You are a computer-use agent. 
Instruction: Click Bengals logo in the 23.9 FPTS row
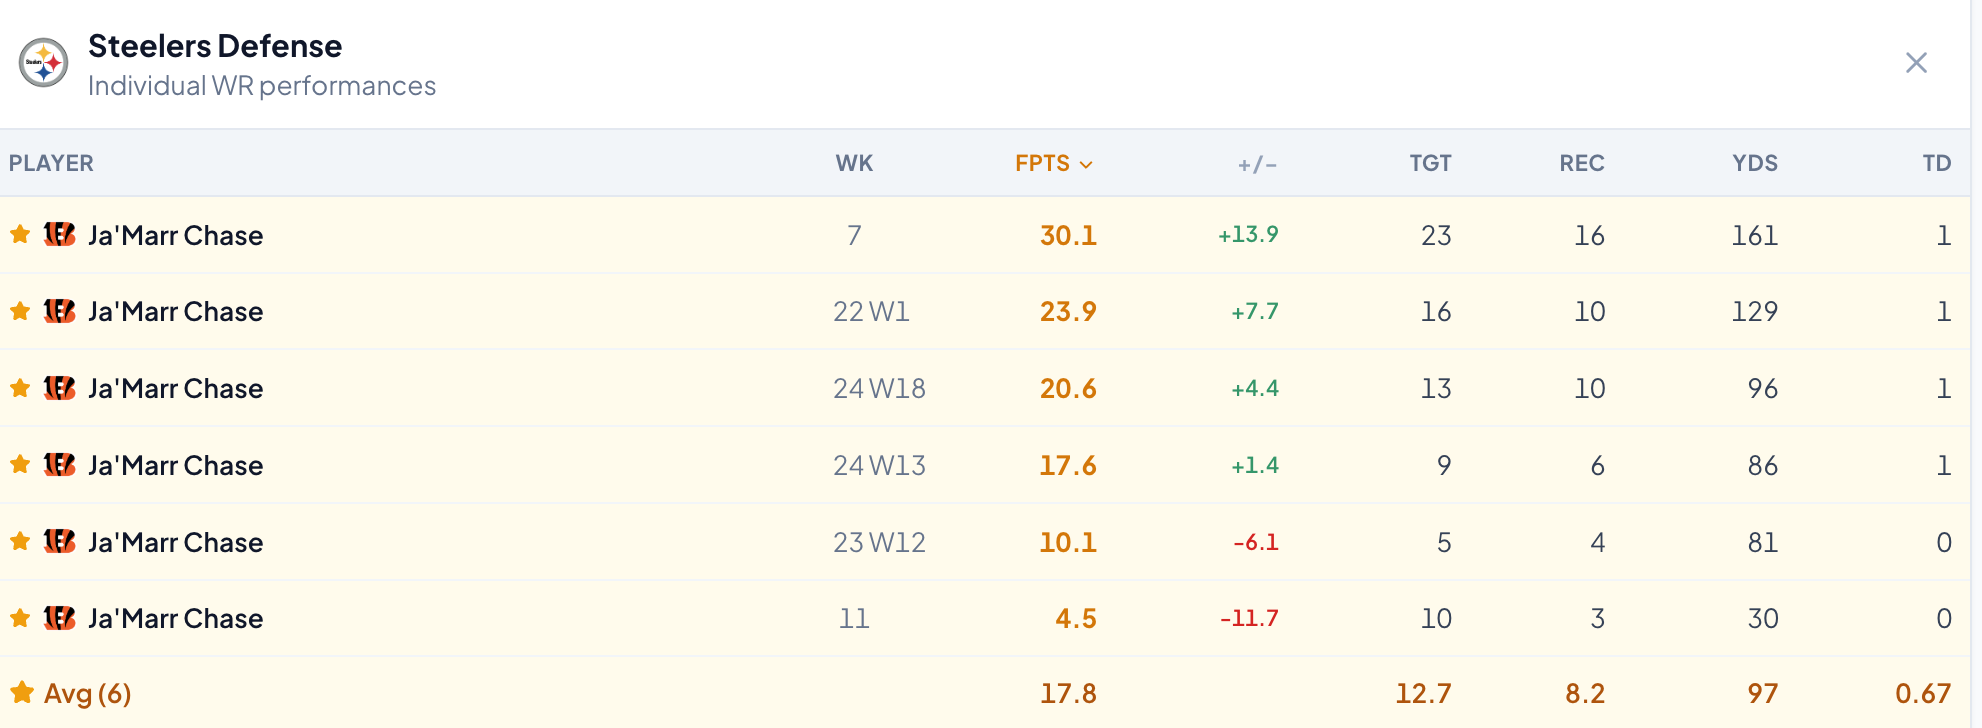click(x=60, y=311)
